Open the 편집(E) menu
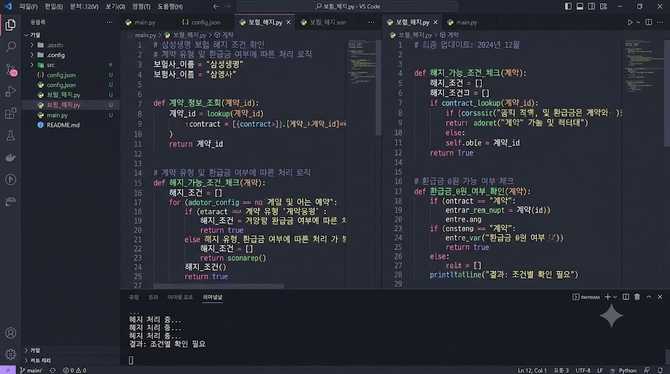 54,6
